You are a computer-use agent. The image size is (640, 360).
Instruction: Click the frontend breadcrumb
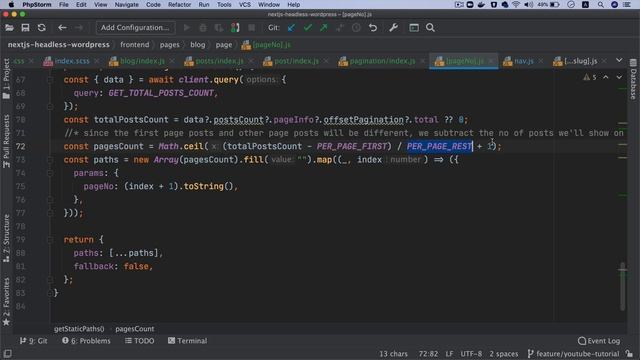(x=134, y=45)
